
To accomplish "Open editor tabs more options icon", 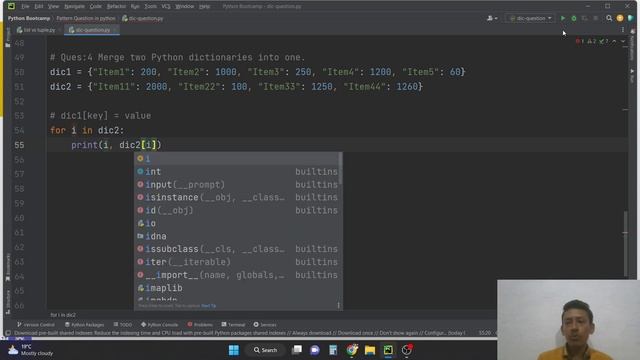I will 622,30.
